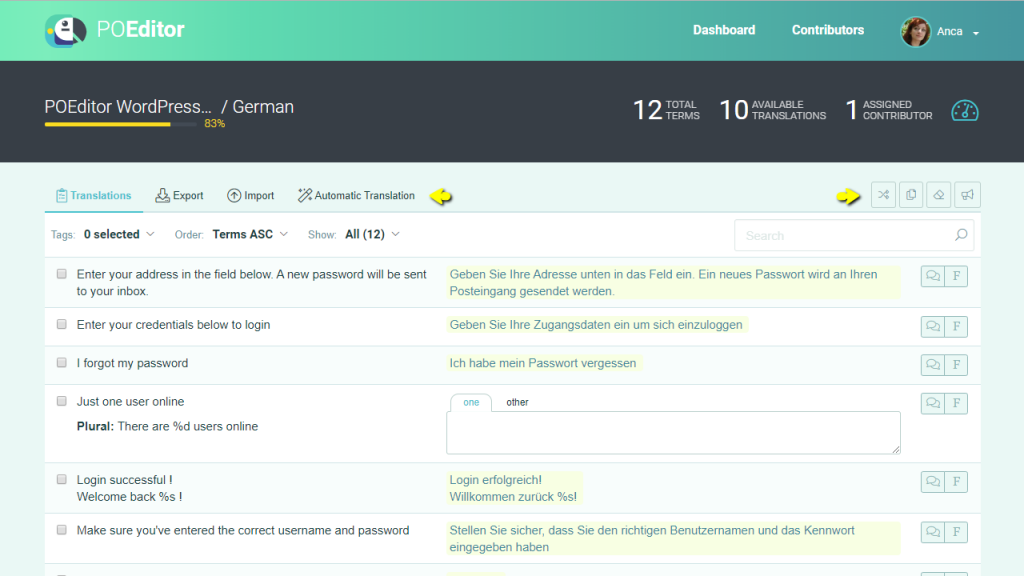1024x576 pixels.
Task: Click the eraser flush translations icon
Action: pyautogui.click(x=939, y=195)
